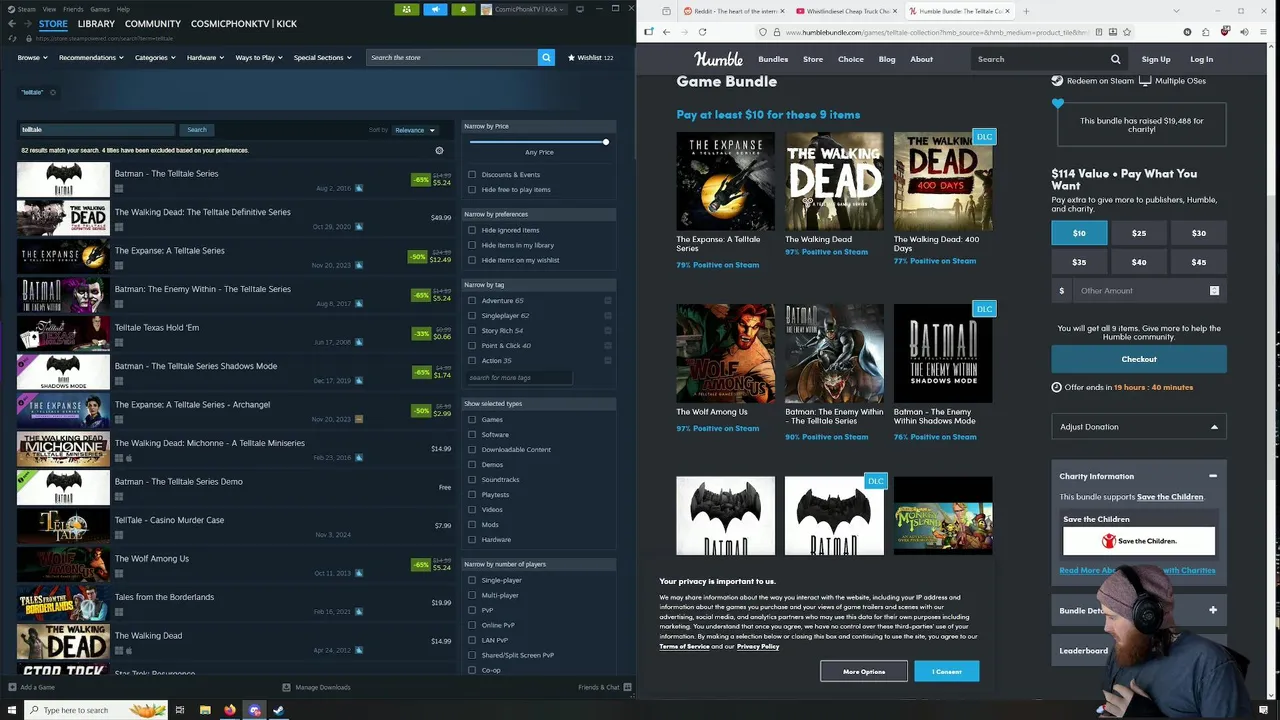1280x720 pixels.
Task: Open The Wolf Among Us bundle thumbnail
Action: [725, 353]
